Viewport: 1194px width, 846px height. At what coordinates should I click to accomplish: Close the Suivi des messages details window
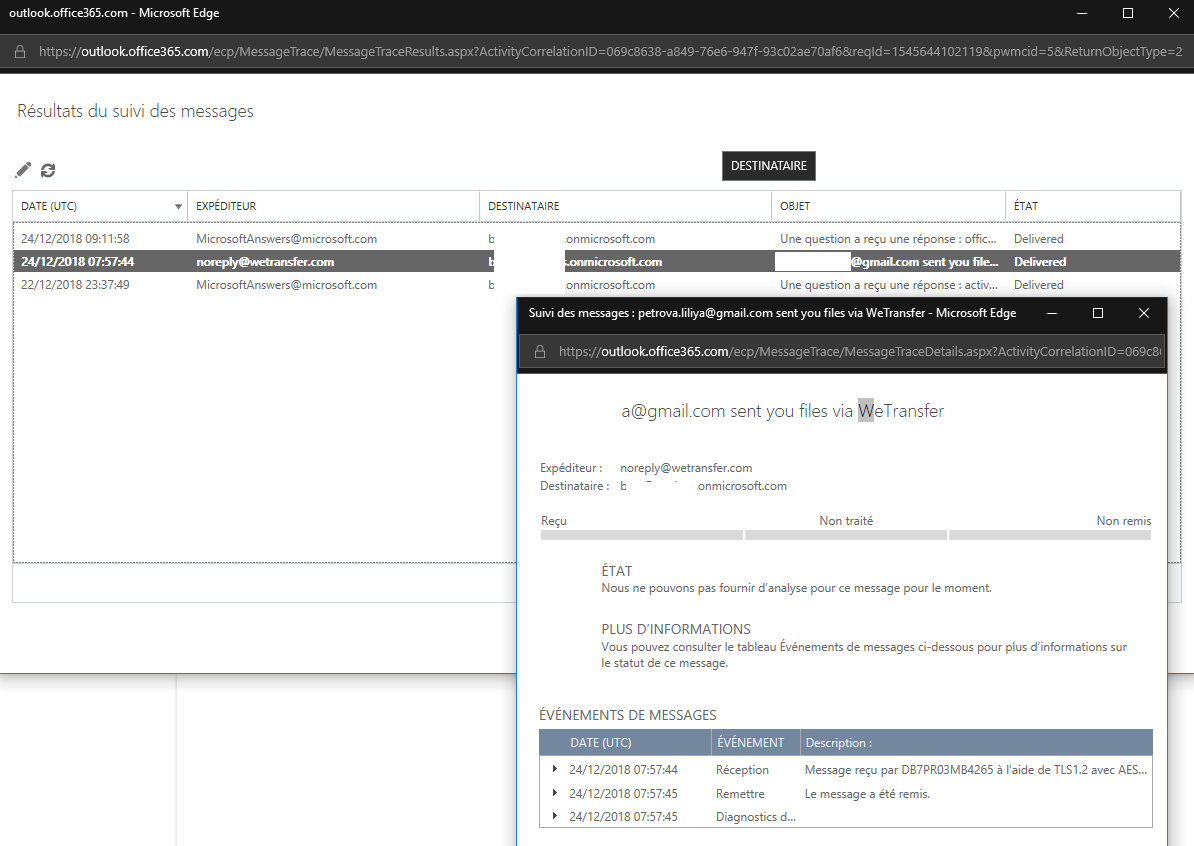[1143, 313]
